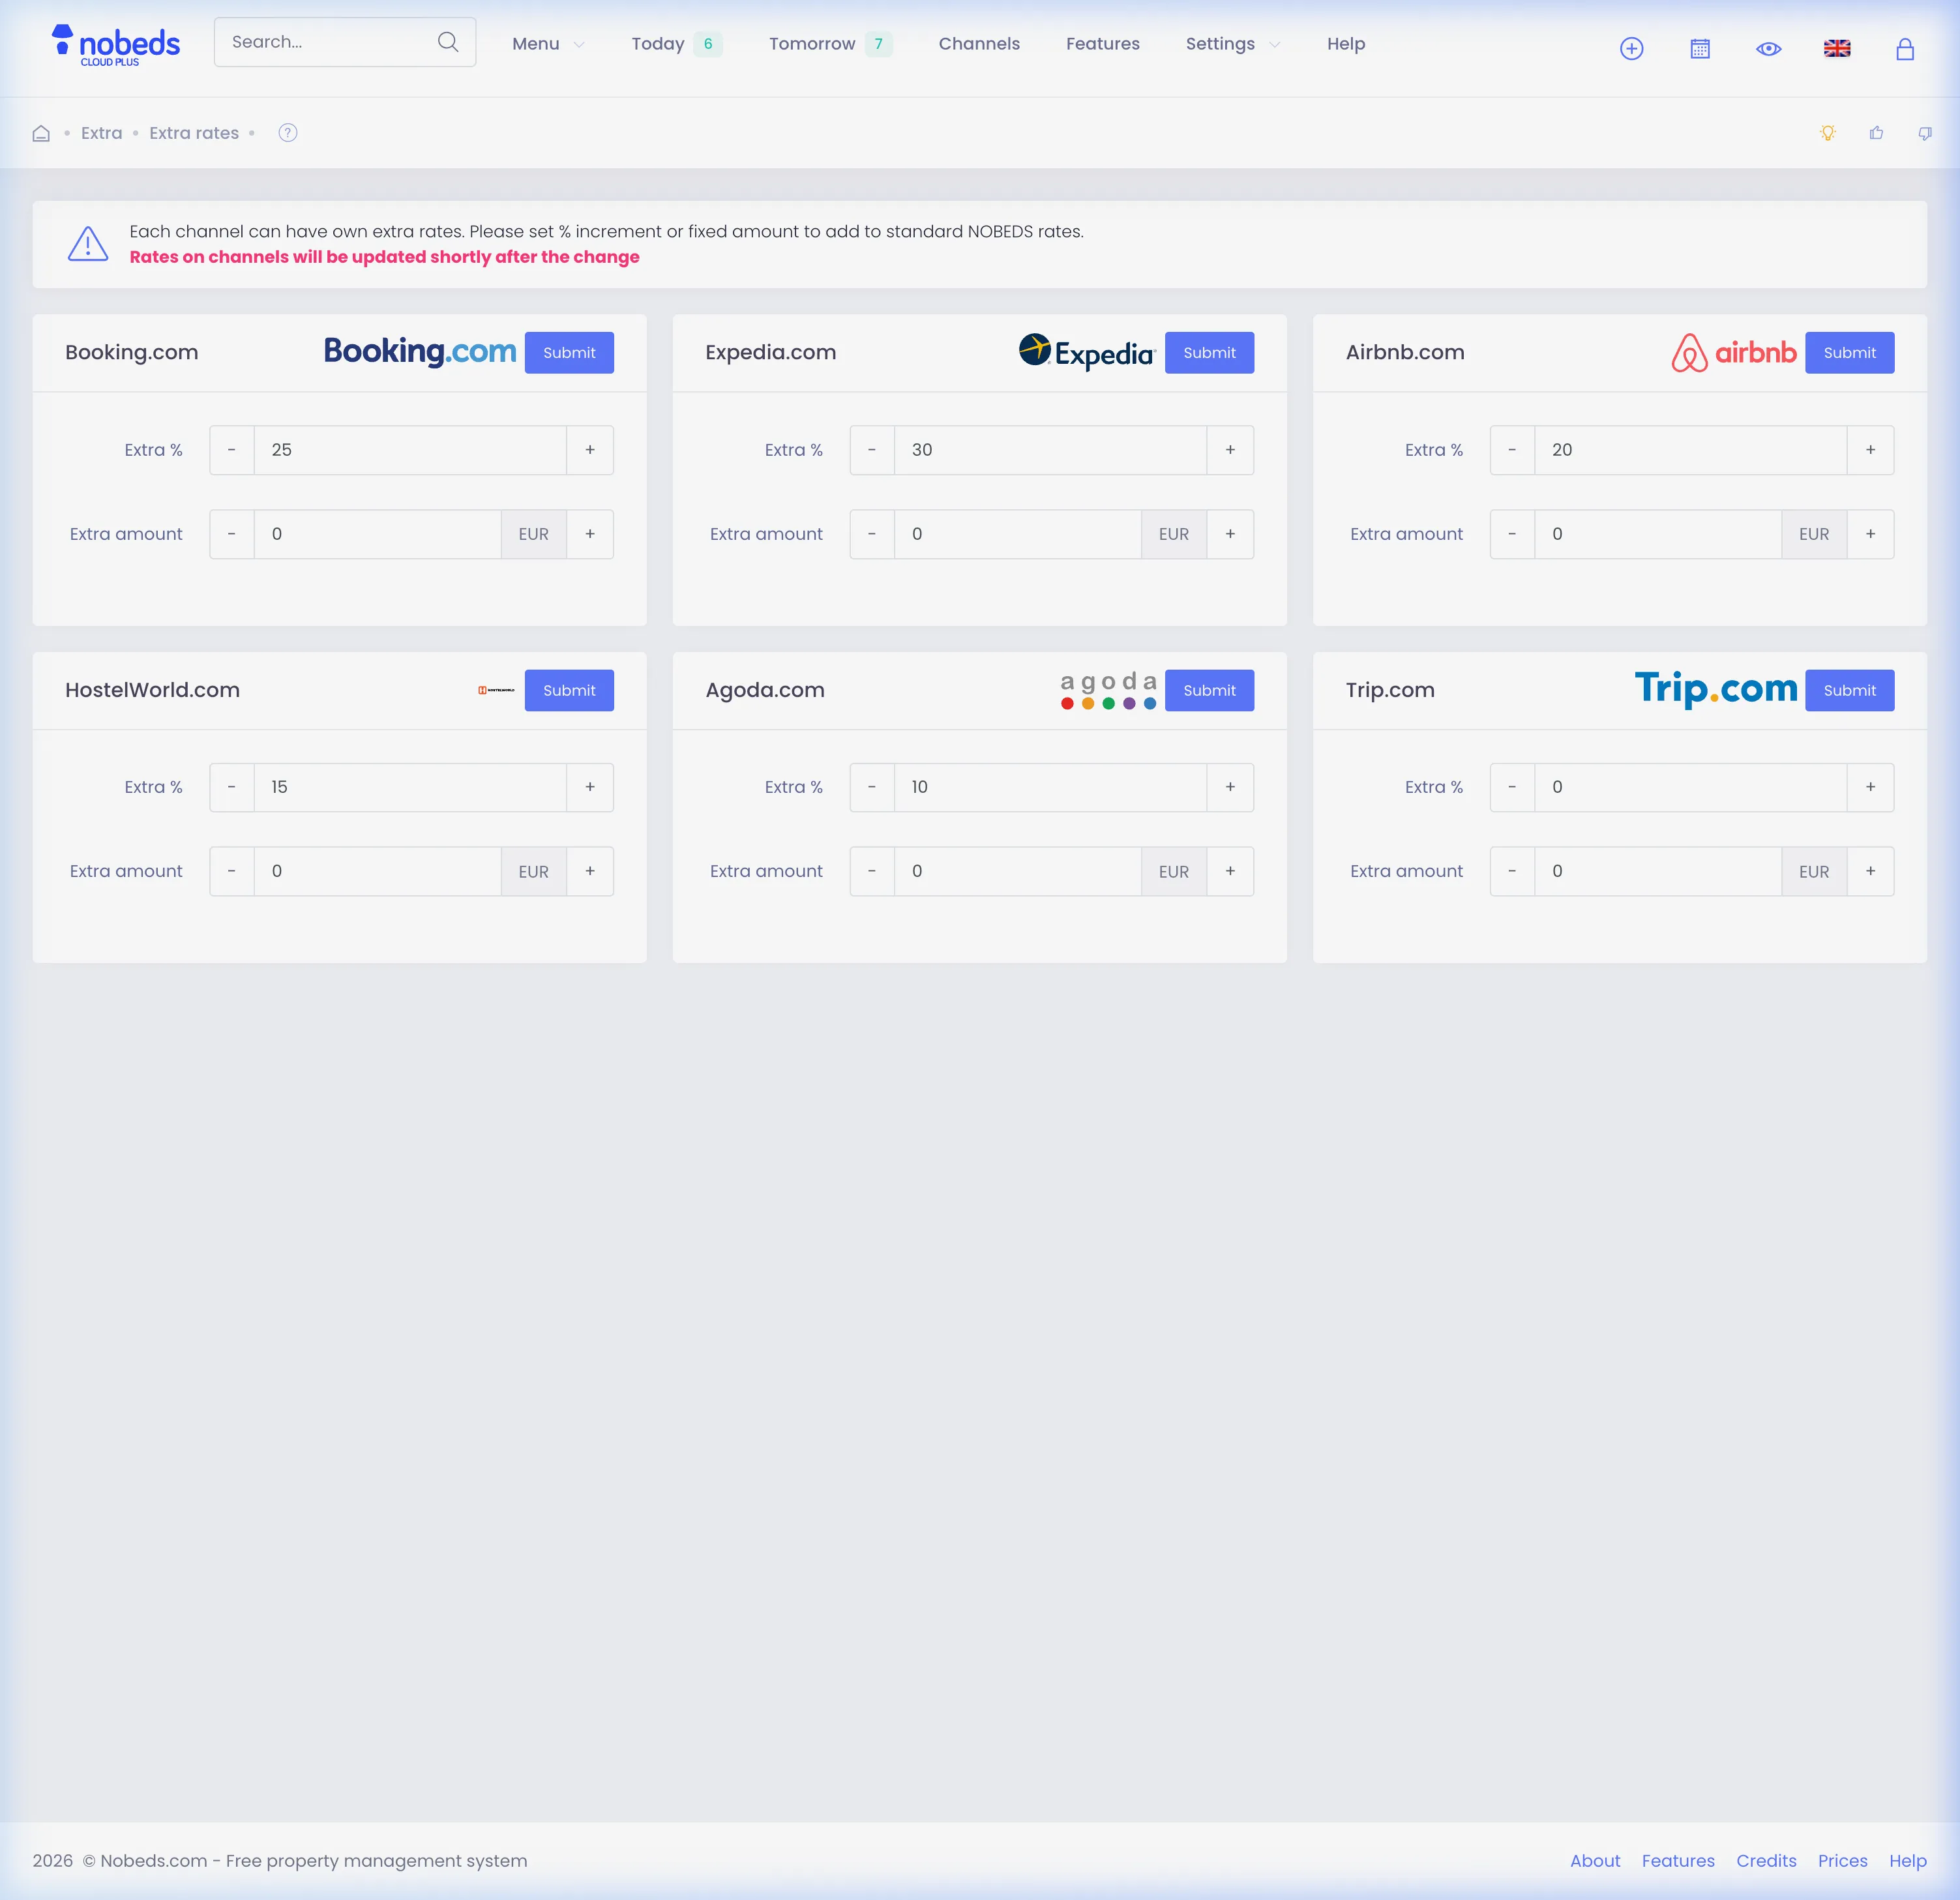Image resolution: width=1960 pixels, height=1900 pixels.
Task: Open the calendar icon in header
Action: (x=1700, y=48)
